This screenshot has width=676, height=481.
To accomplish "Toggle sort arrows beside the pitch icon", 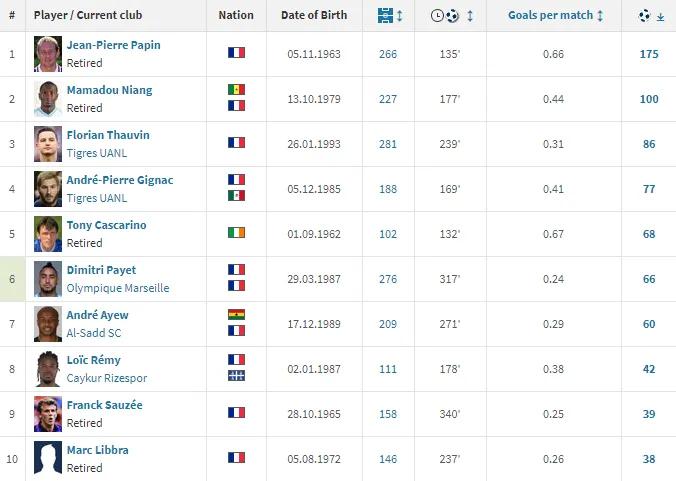I will (x=400, y=16).
